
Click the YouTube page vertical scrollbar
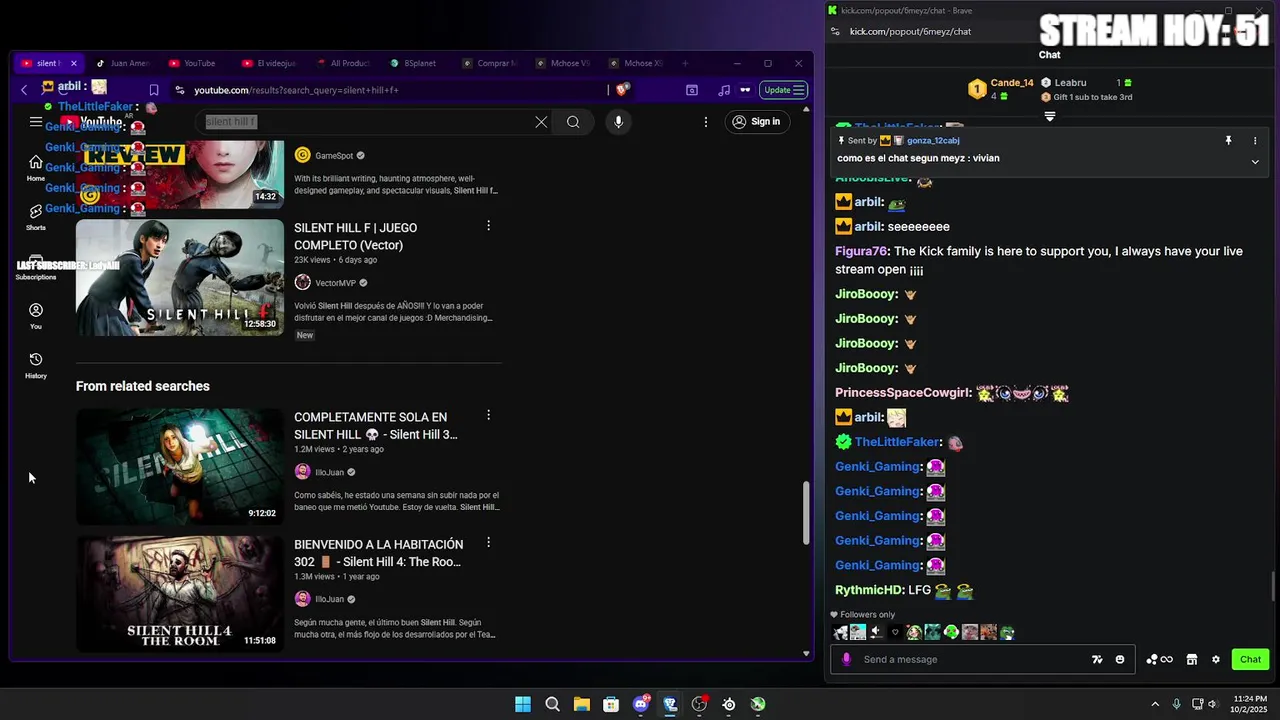coord(806,514)
